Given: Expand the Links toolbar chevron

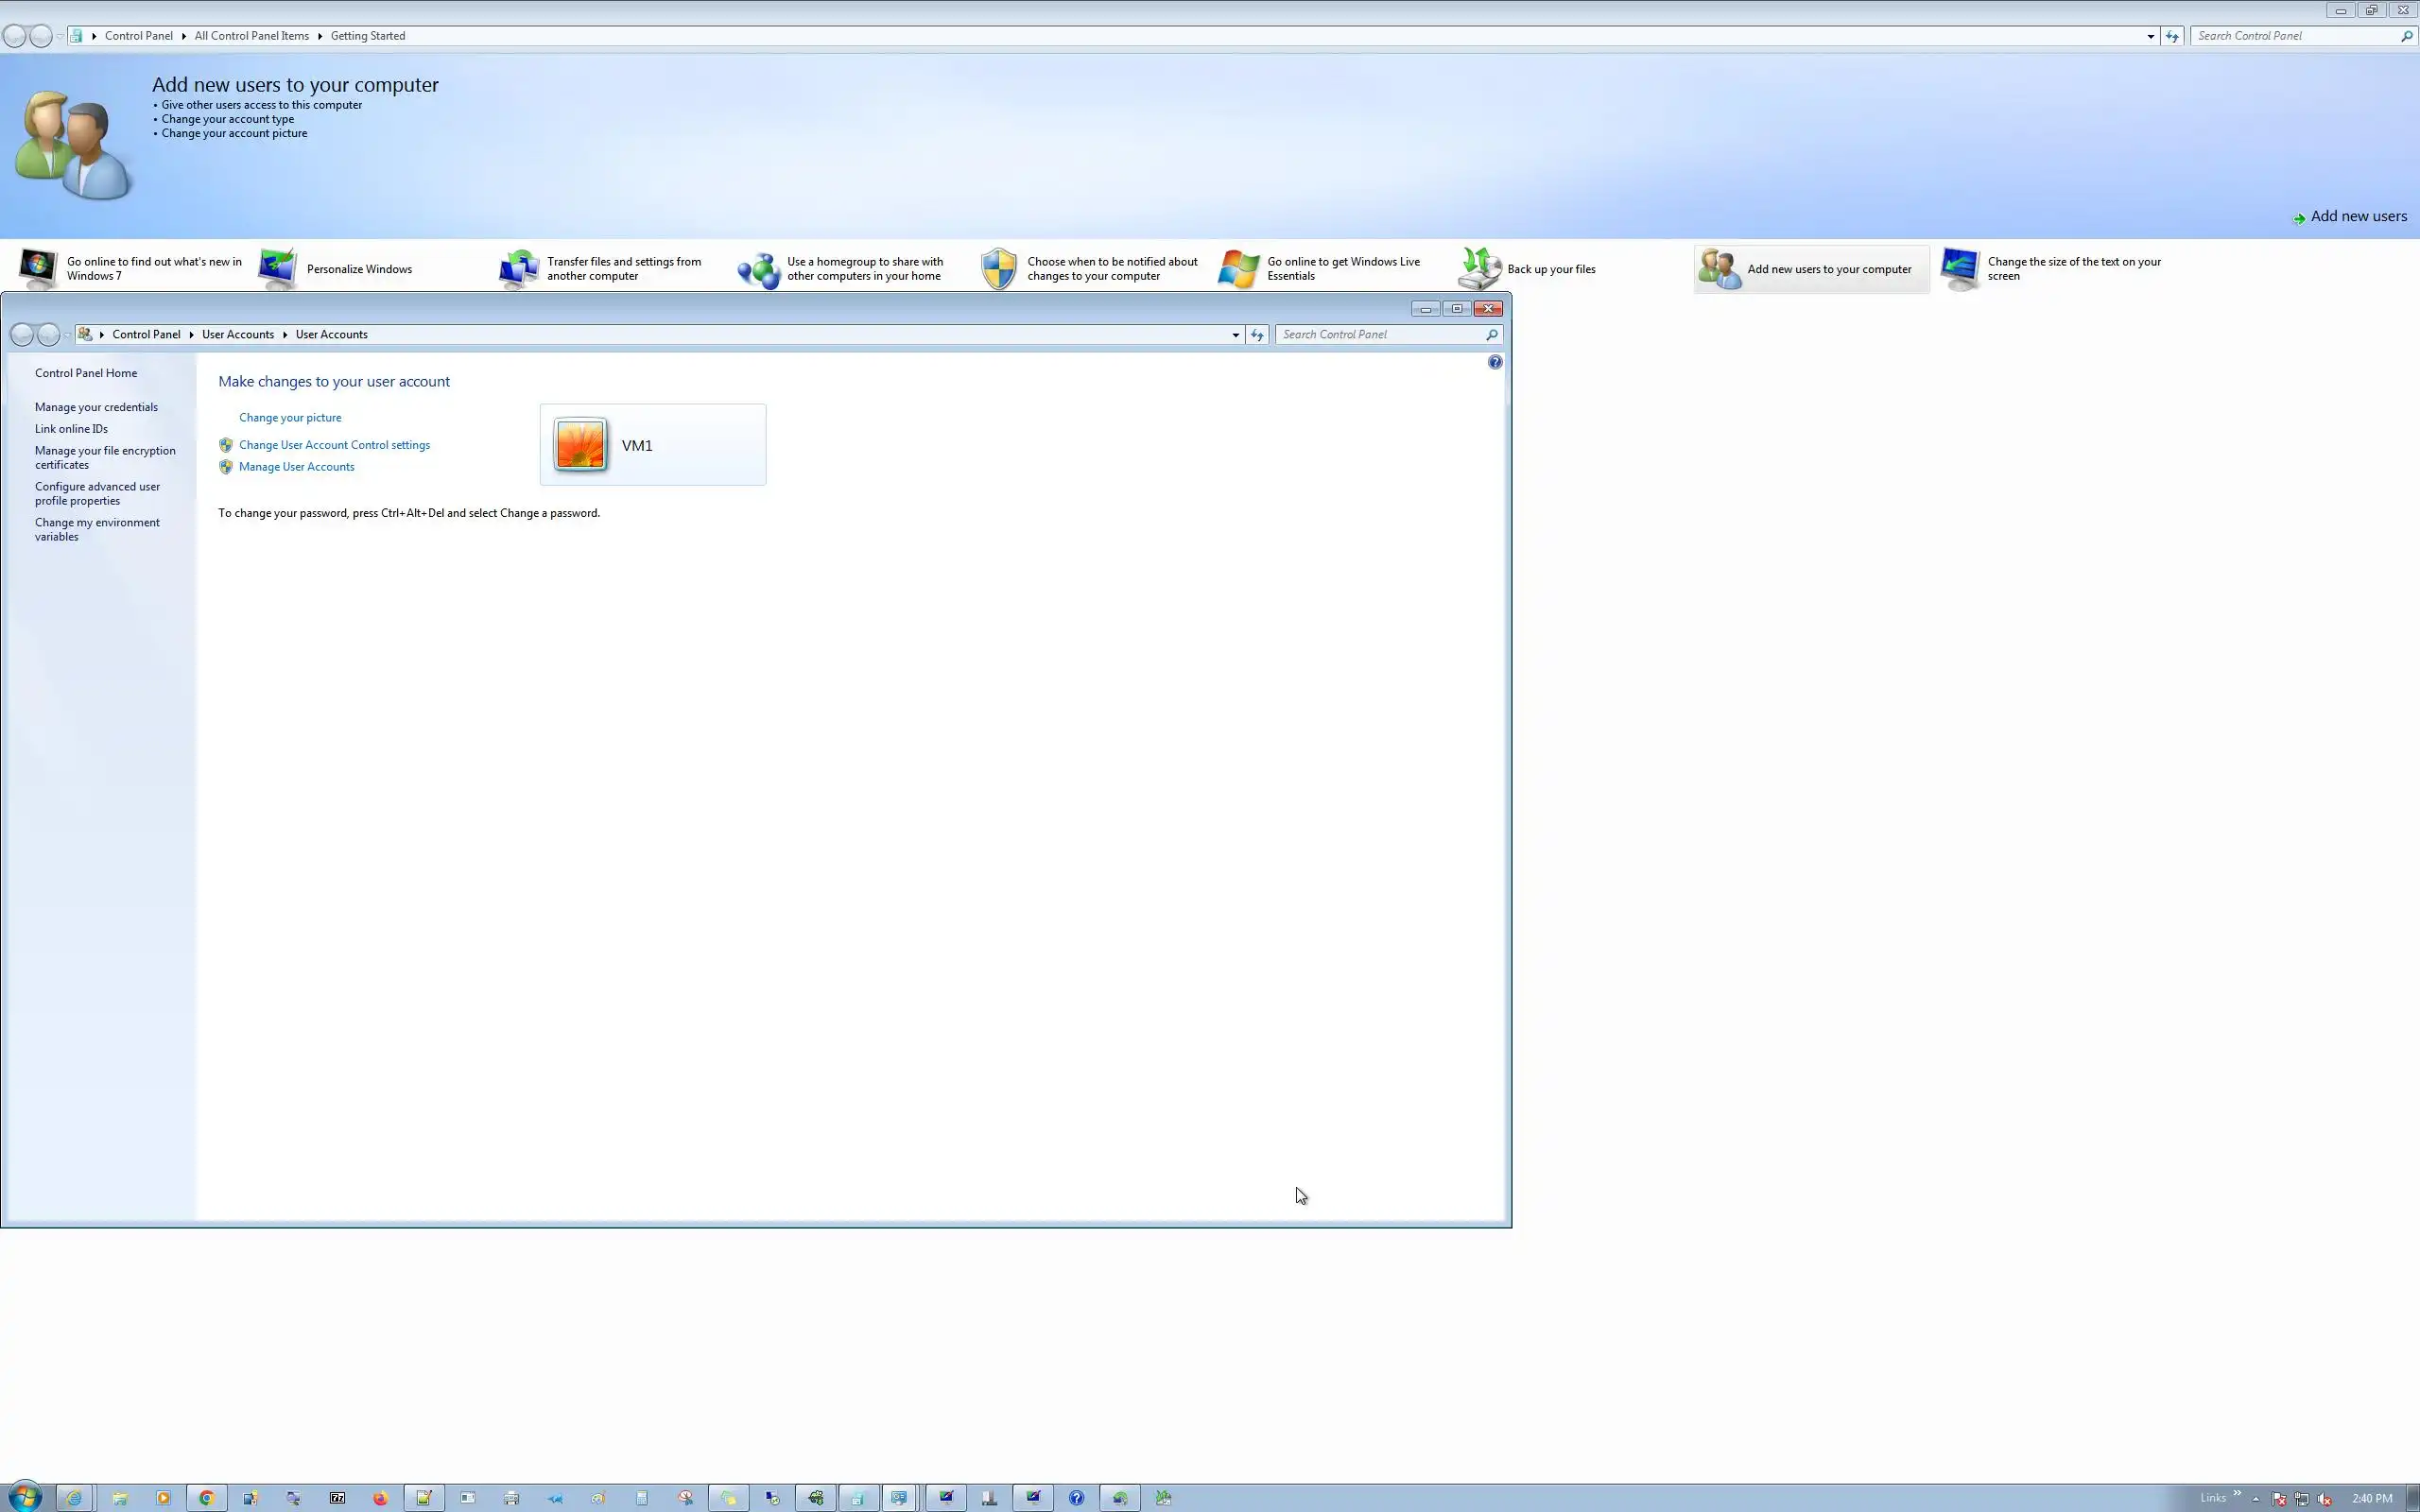Looking at the screenshot, I should [2237, 1493].
